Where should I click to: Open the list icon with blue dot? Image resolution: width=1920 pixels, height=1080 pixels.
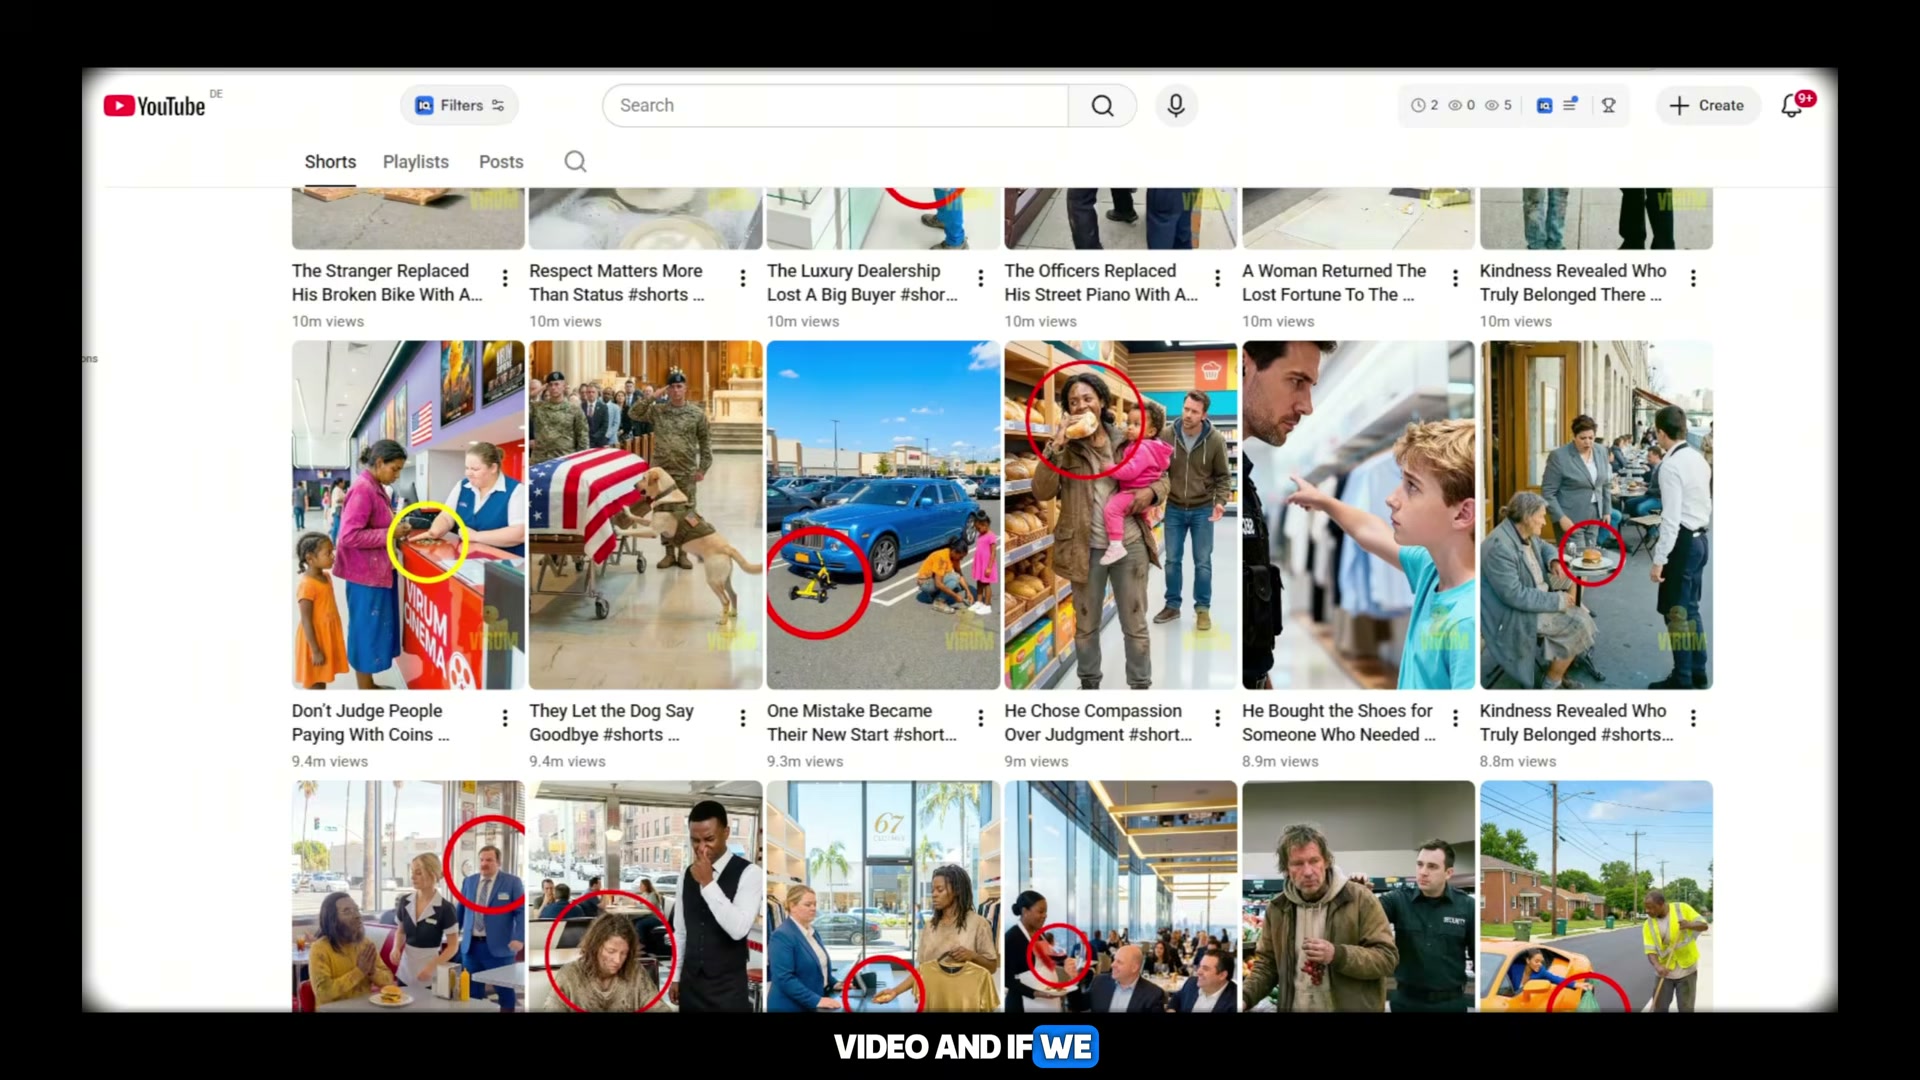(1571, 104)
